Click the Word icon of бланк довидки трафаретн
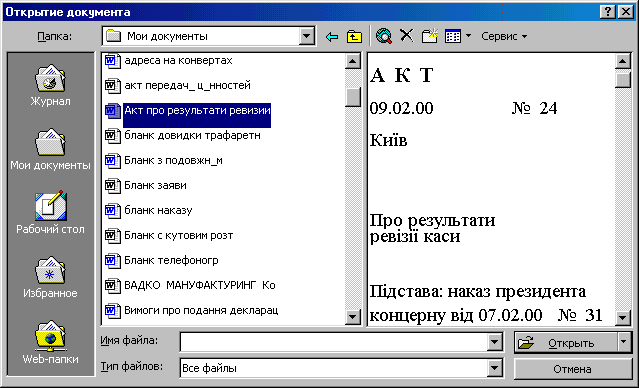 click(113, 135)
